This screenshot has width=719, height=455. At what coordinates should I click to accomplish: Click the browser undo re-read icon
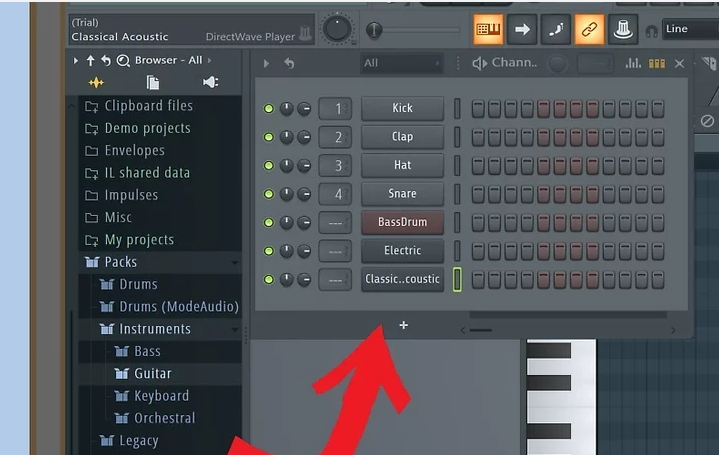[106, 60]
